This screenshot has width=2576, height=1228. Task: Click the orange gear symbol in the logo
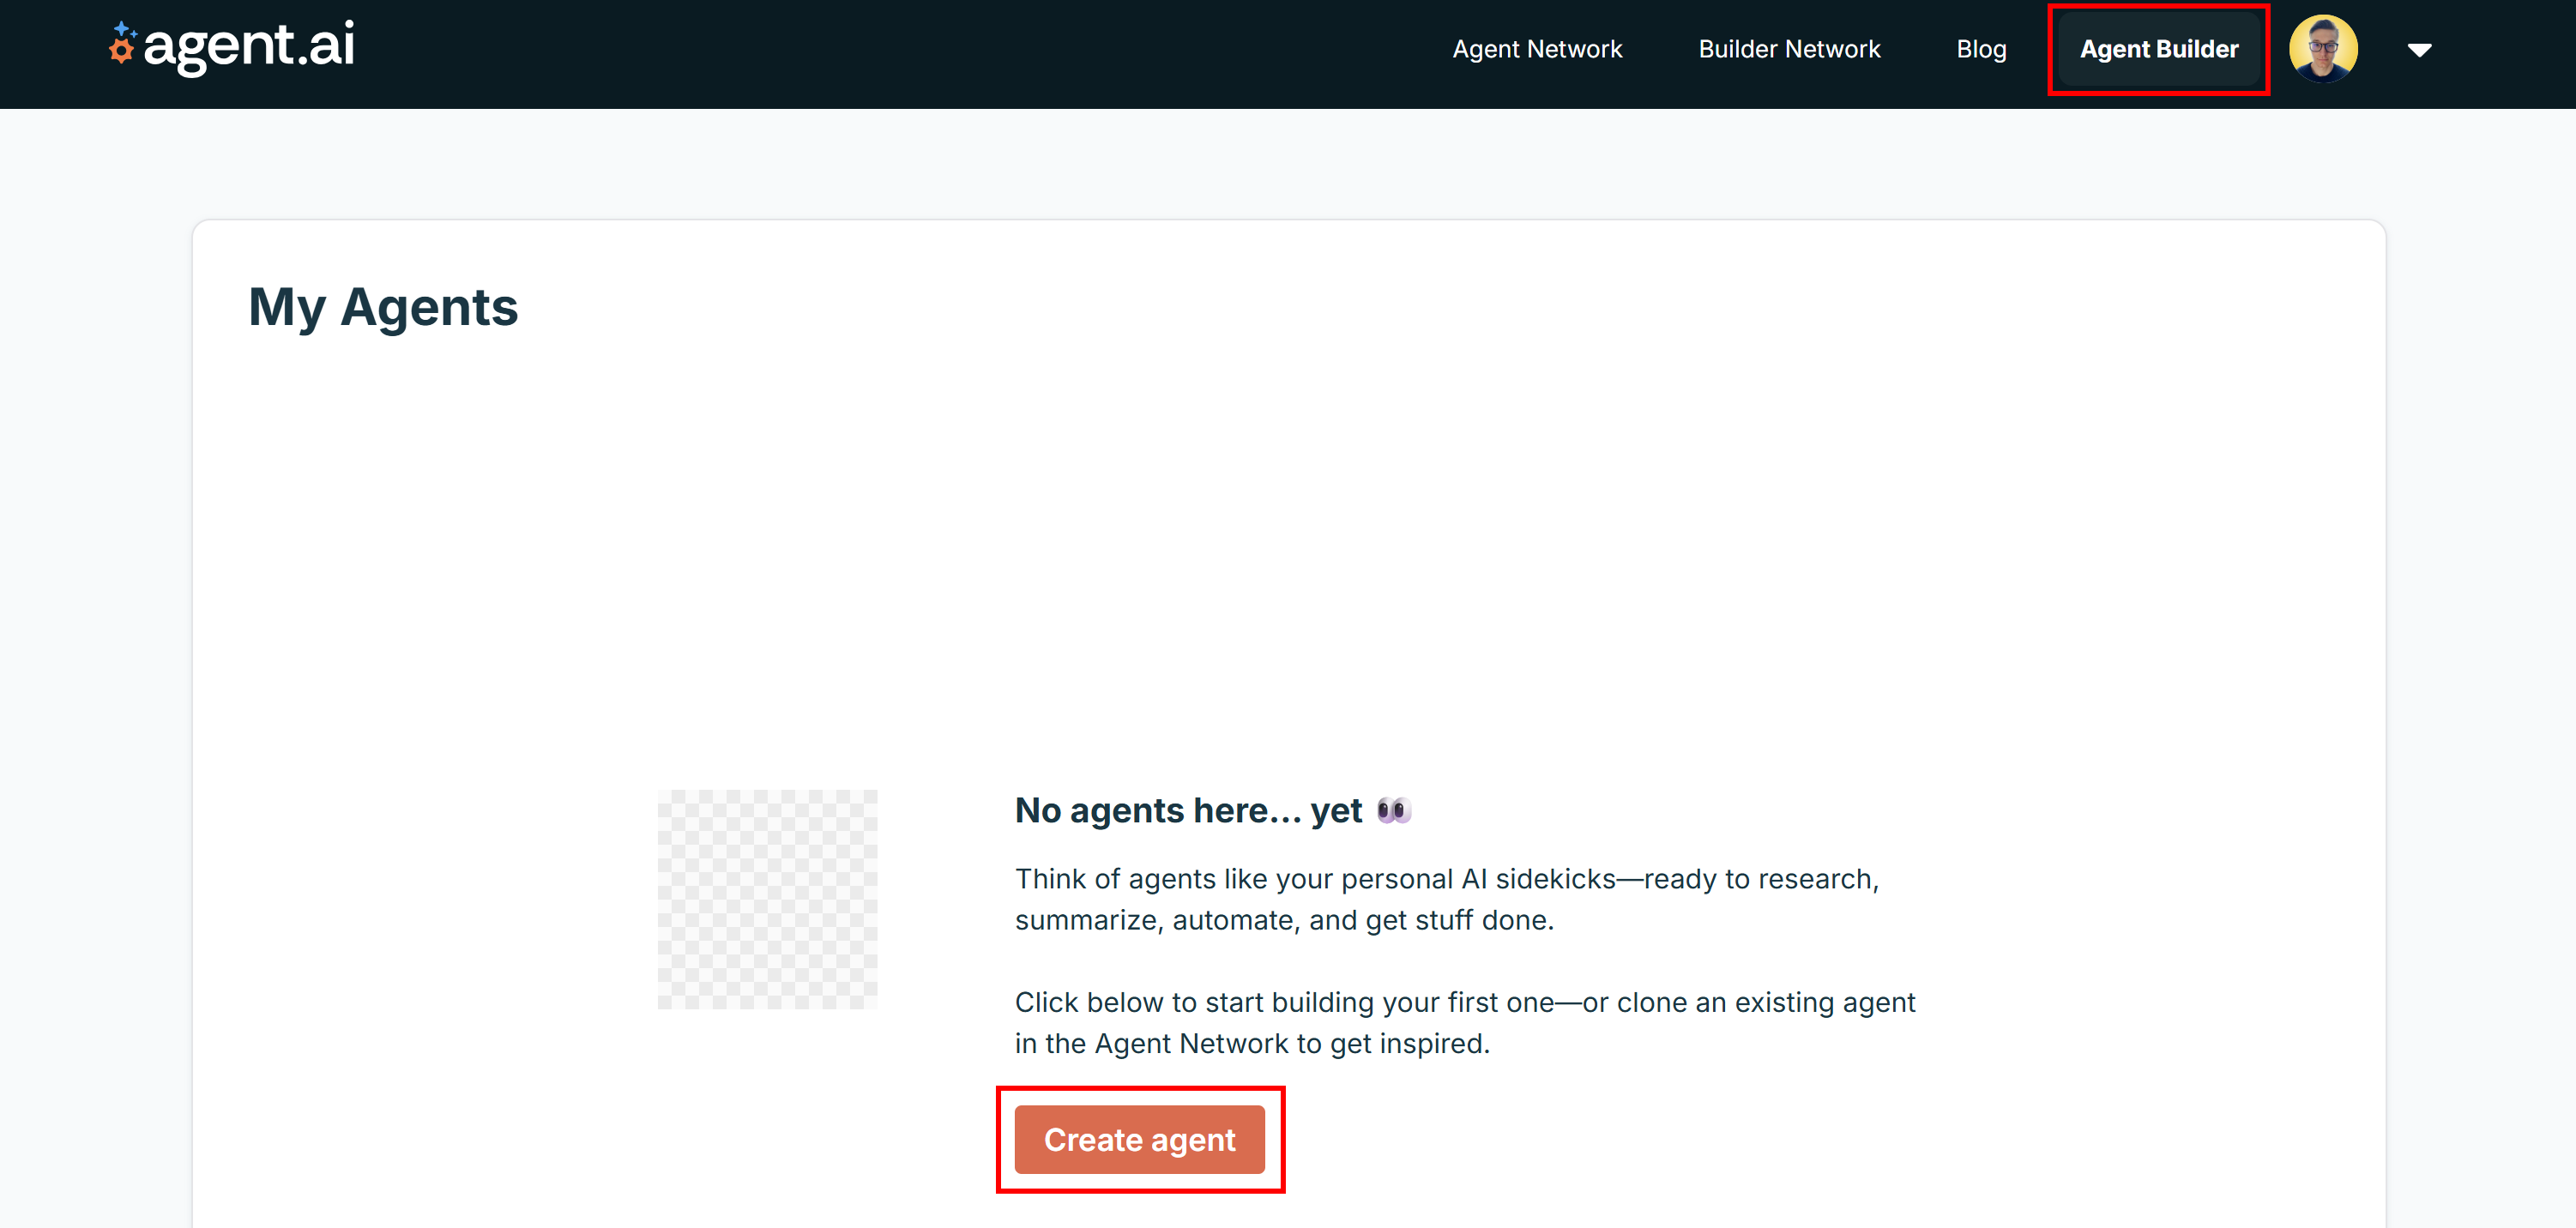click(x=120, y=52)
